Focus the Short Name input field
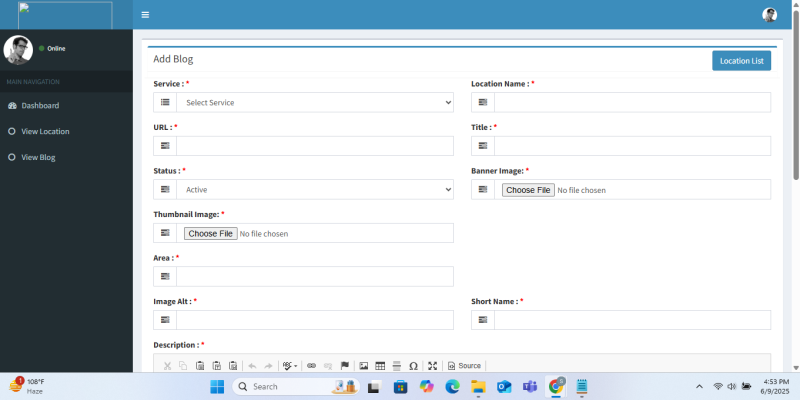 tap(632, 320)
